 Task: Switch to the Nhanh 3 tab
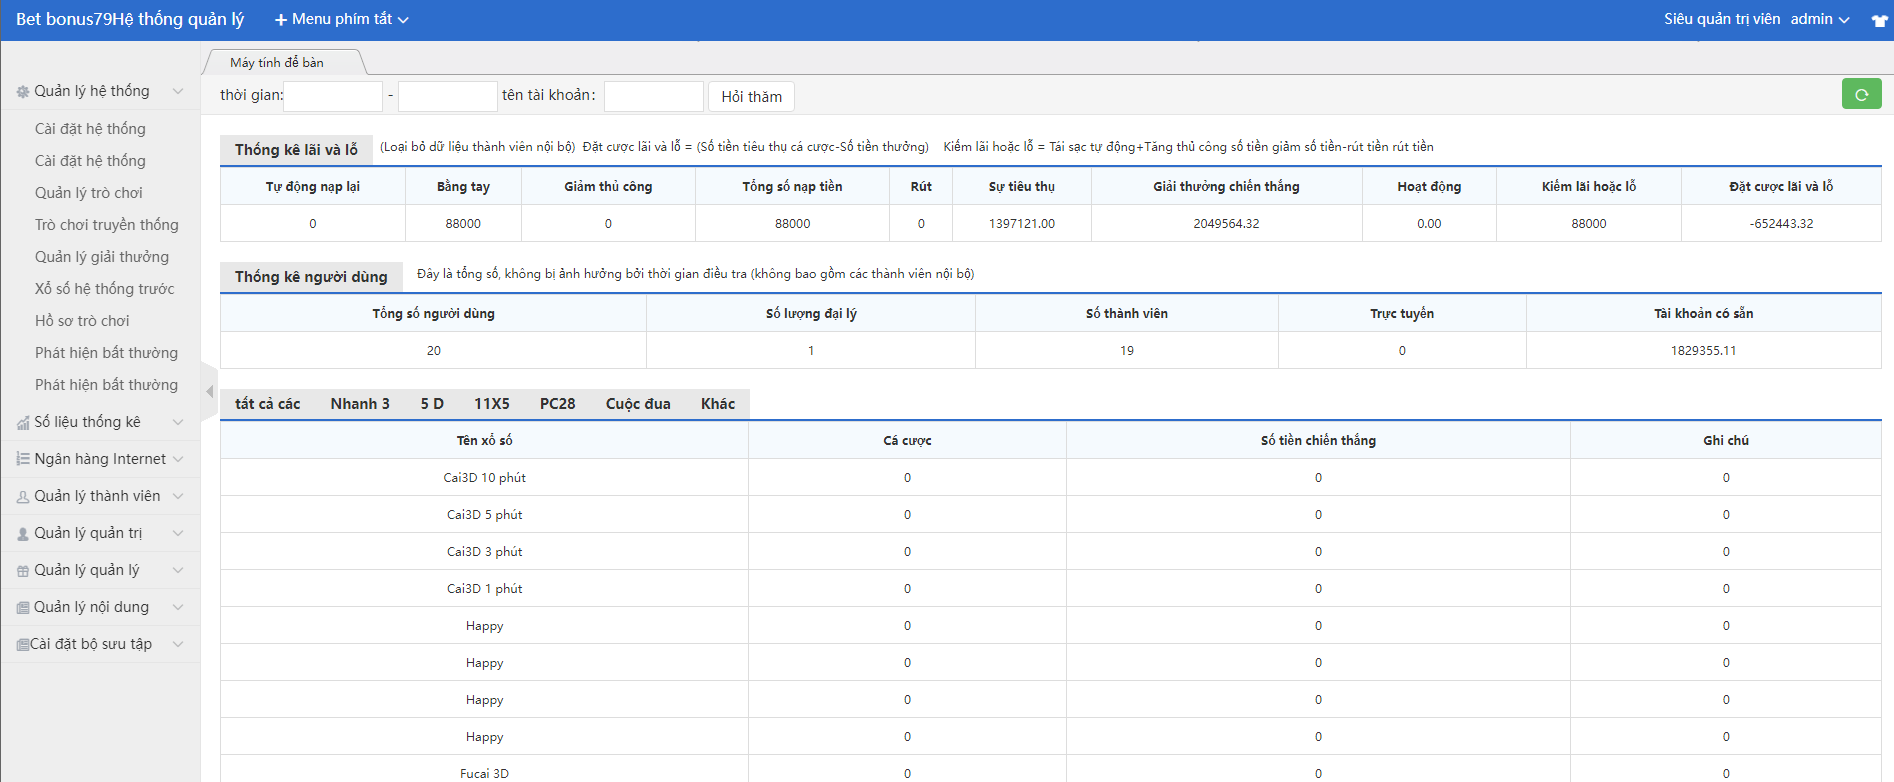[x=360, y=404]
